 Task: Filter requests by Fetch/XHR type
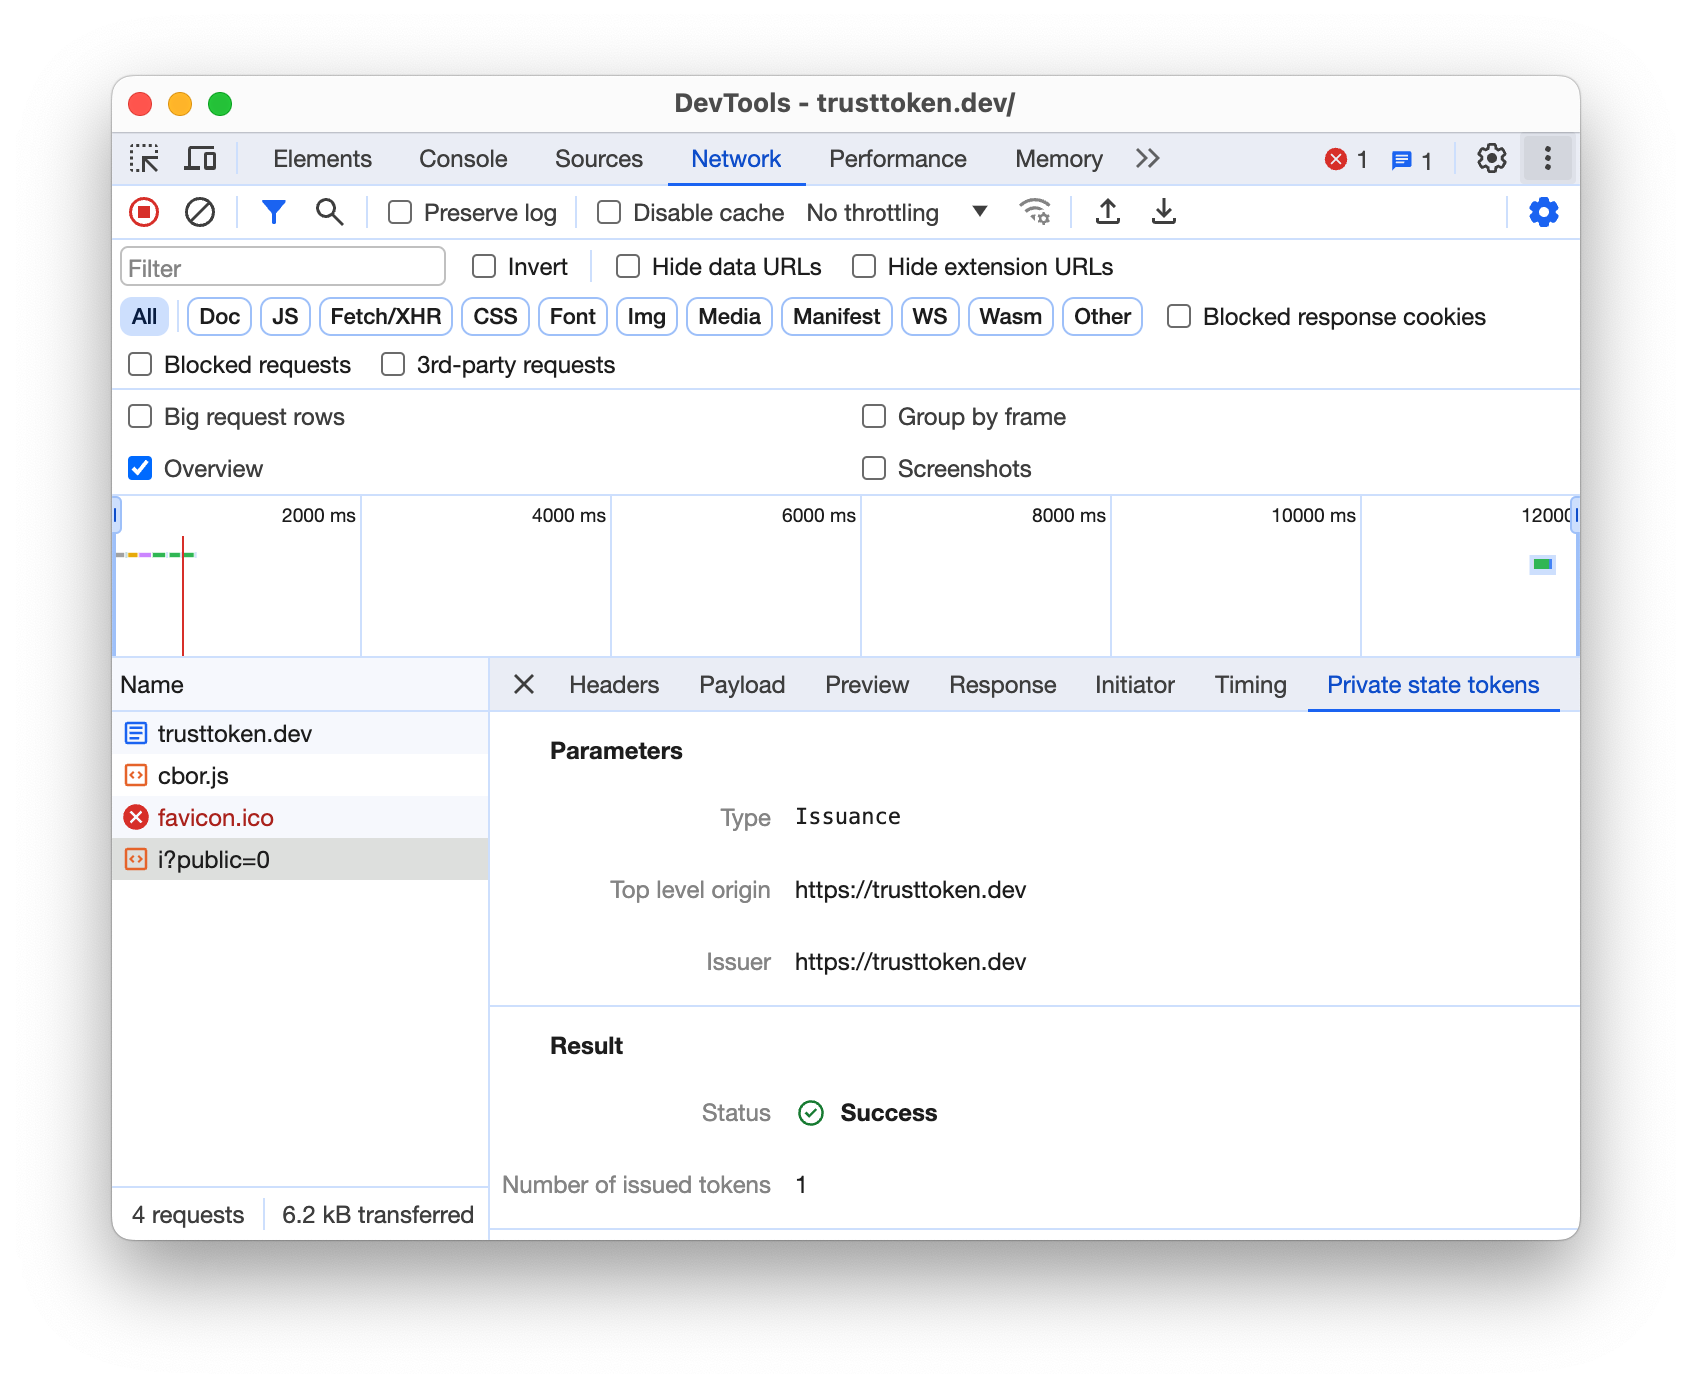click(x=385, y=317)
